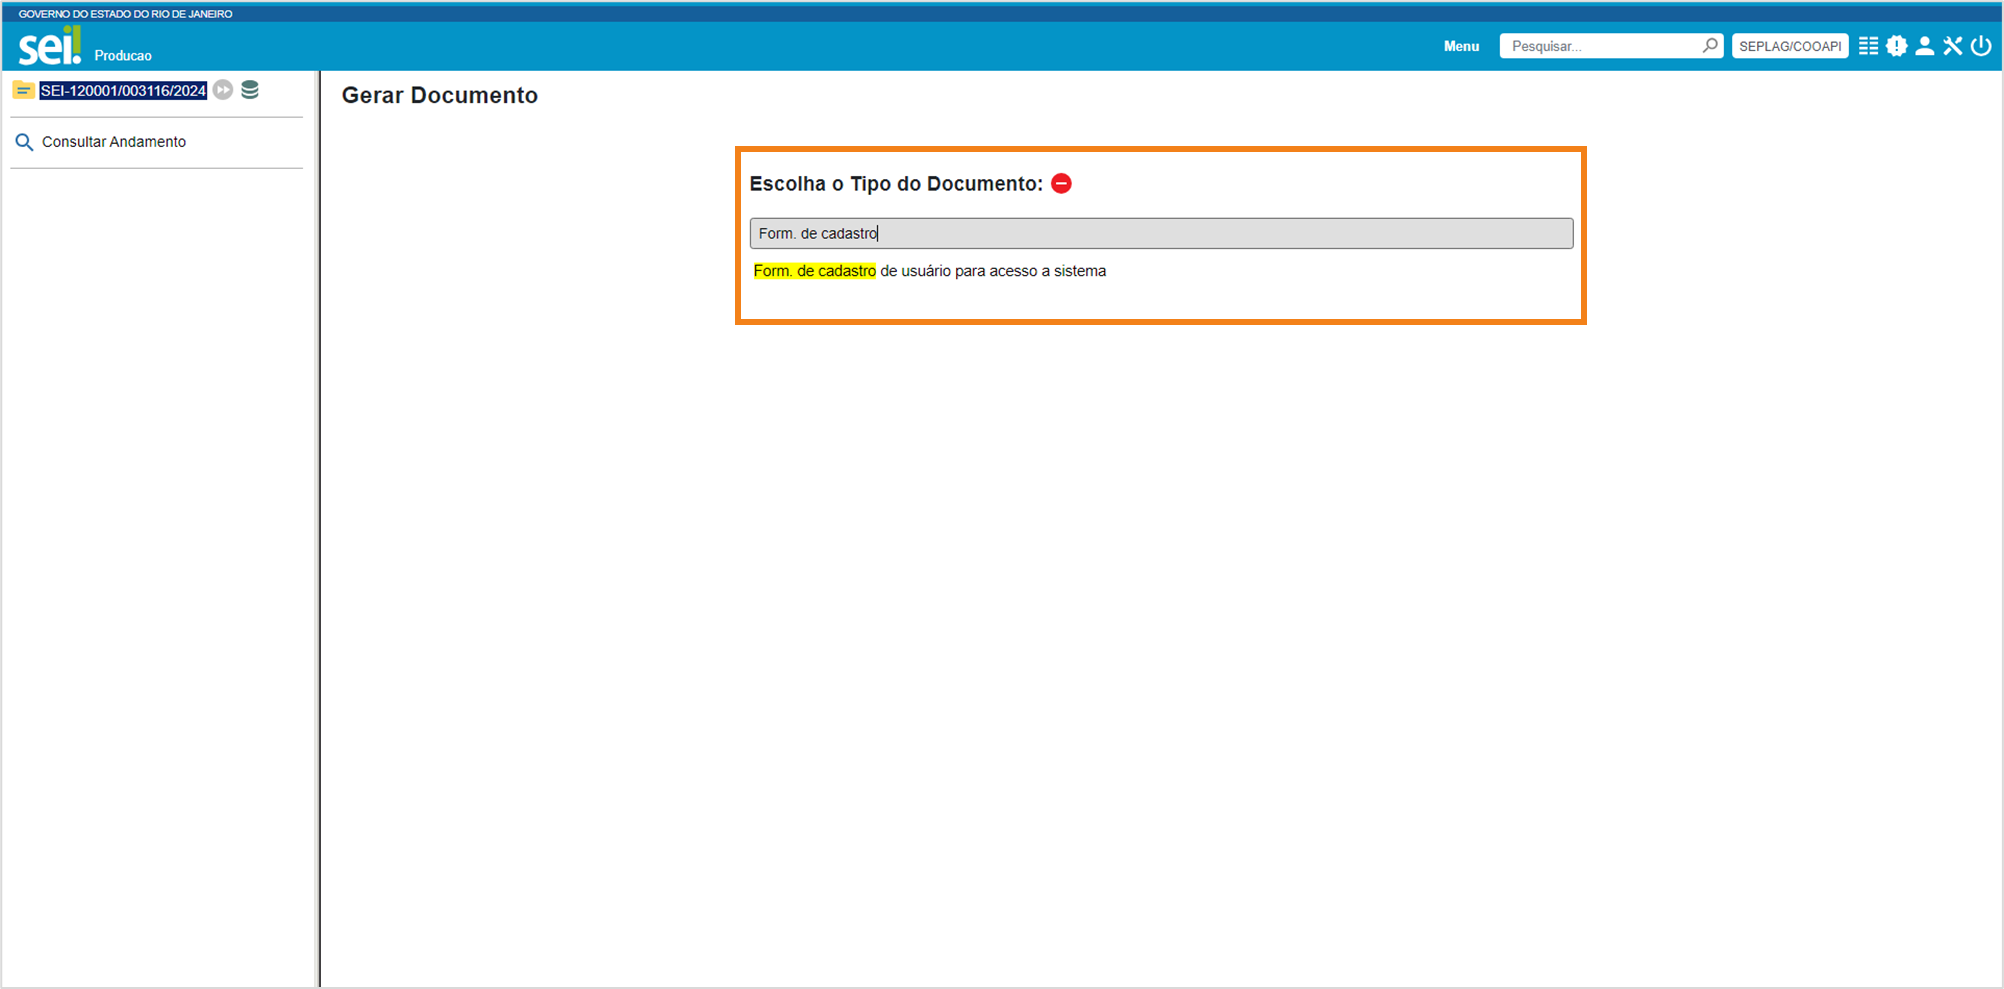
Task: Click the gray fast-forward icon beside the process number
Action: (x=223, y=90)
